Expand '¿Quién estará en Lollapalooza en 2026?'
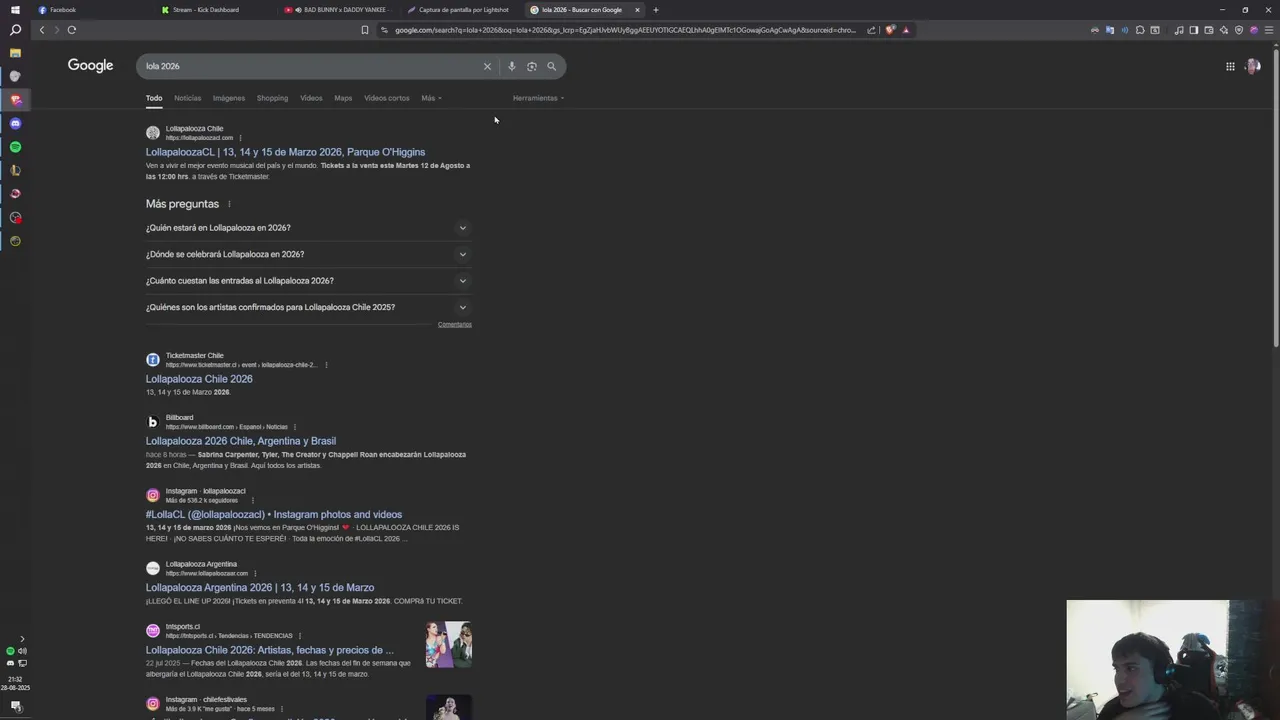1280x720 pixels. tap(308, 228)
